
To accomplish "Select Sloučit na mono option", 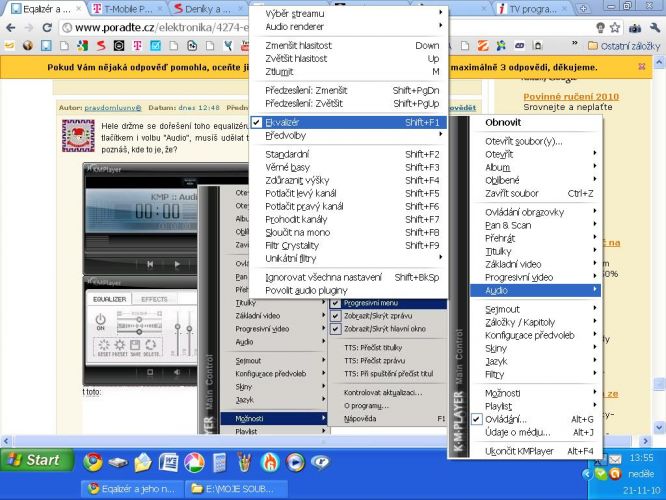I will coord(348,232).
